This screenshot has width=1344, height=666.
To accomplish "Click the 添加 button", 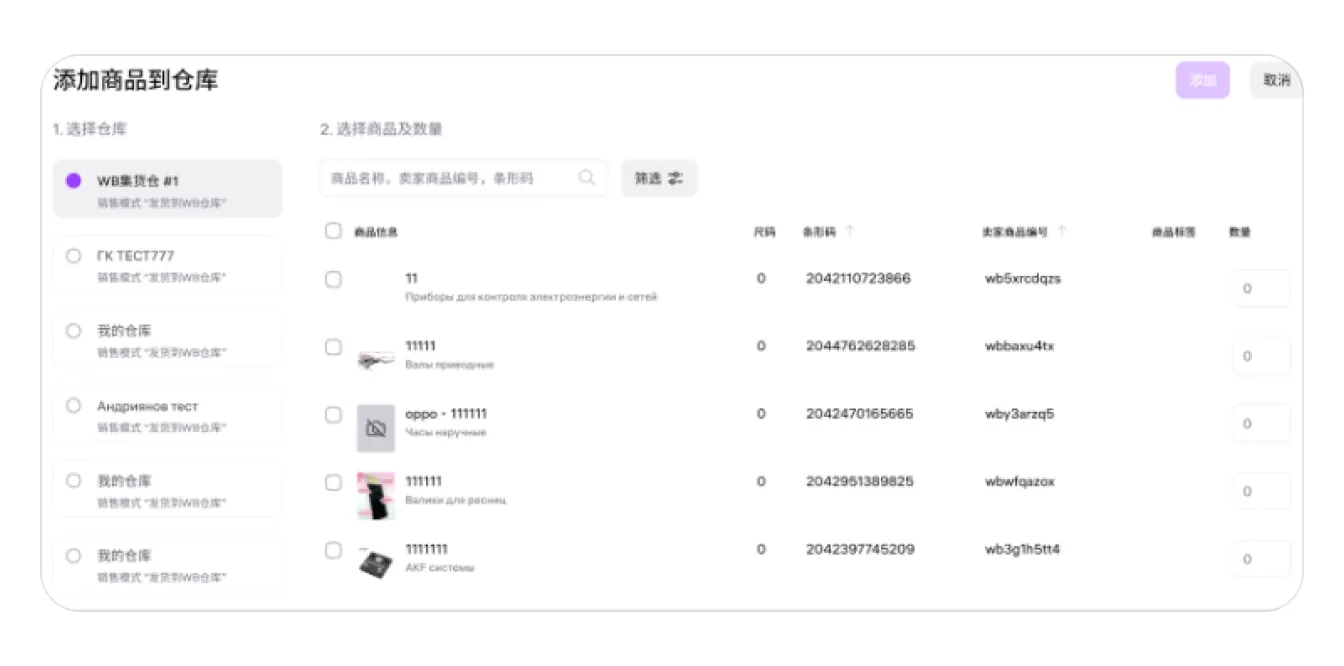I will [1202, 81].
